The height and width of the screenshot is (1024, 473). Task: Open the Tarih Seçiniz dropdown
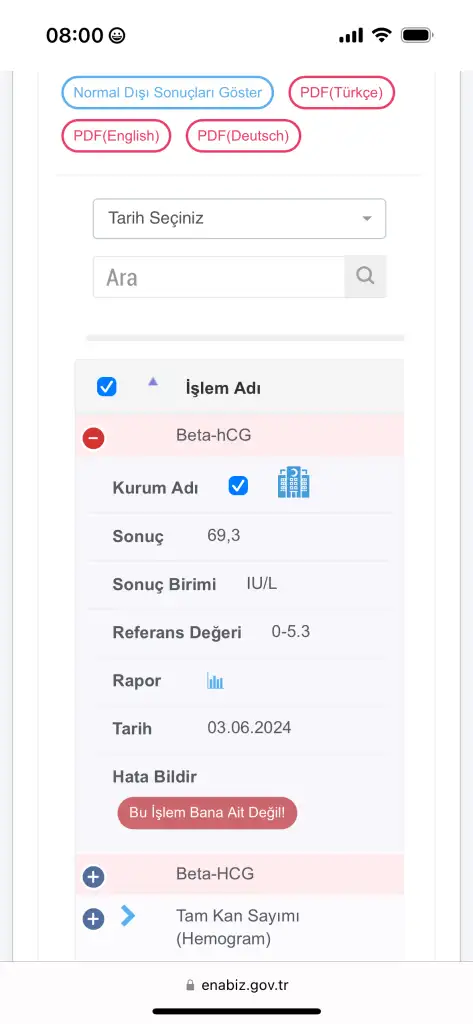coord(239,218)
